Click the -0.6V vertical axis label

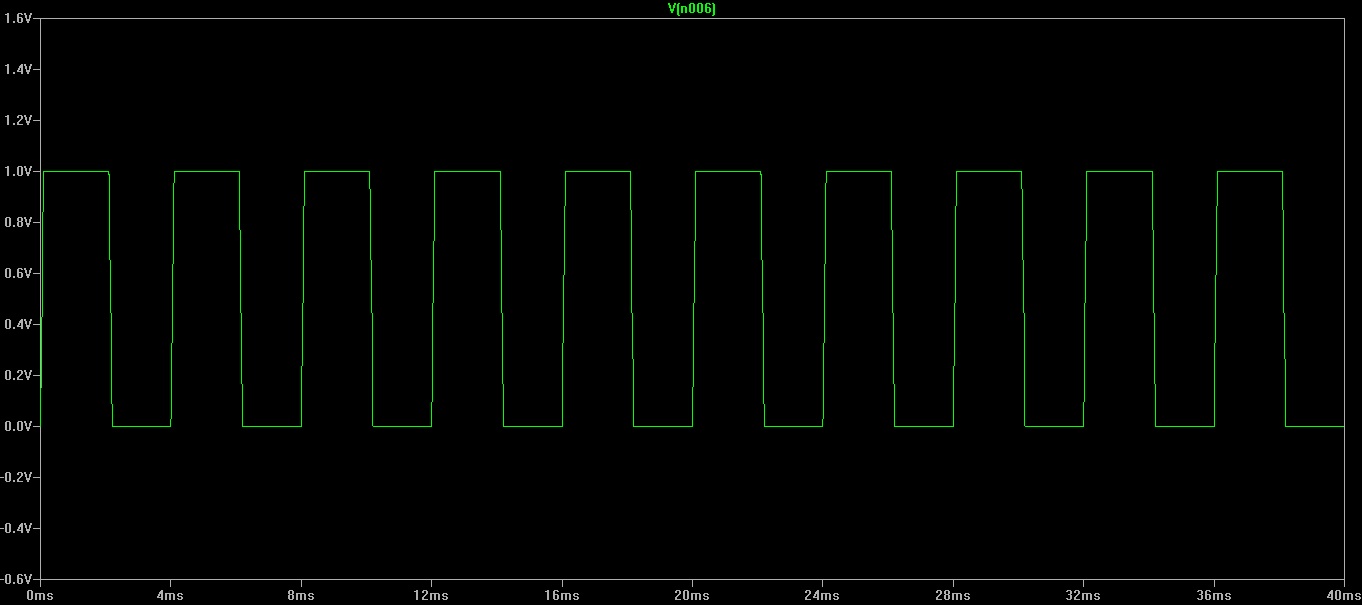16,579
